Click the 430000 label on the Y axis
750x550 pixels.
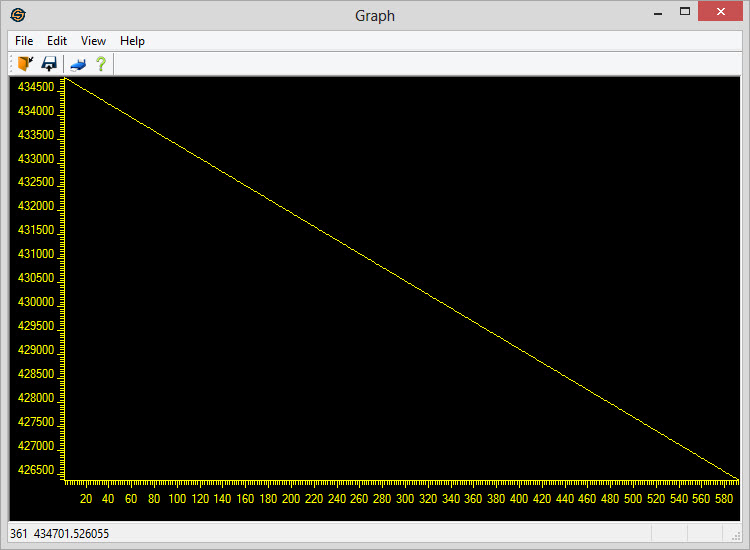pyautogui.click(x=35, y=302)
